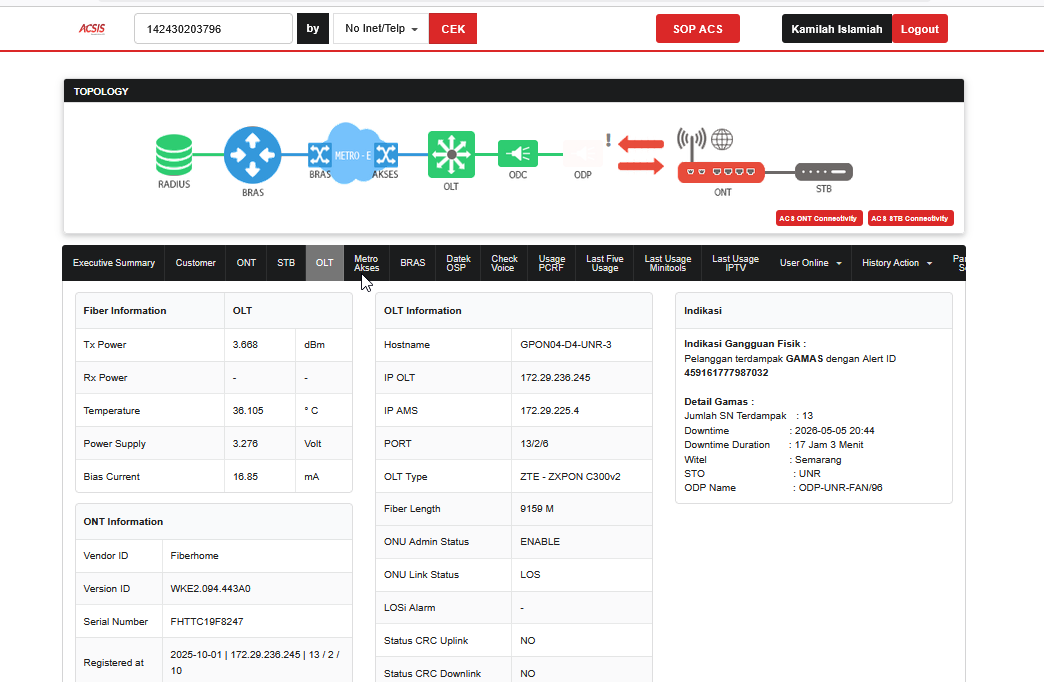Click the Kamilah Islamiah user button
Viewport: 1044px width, 682px height.
(837, 29)
